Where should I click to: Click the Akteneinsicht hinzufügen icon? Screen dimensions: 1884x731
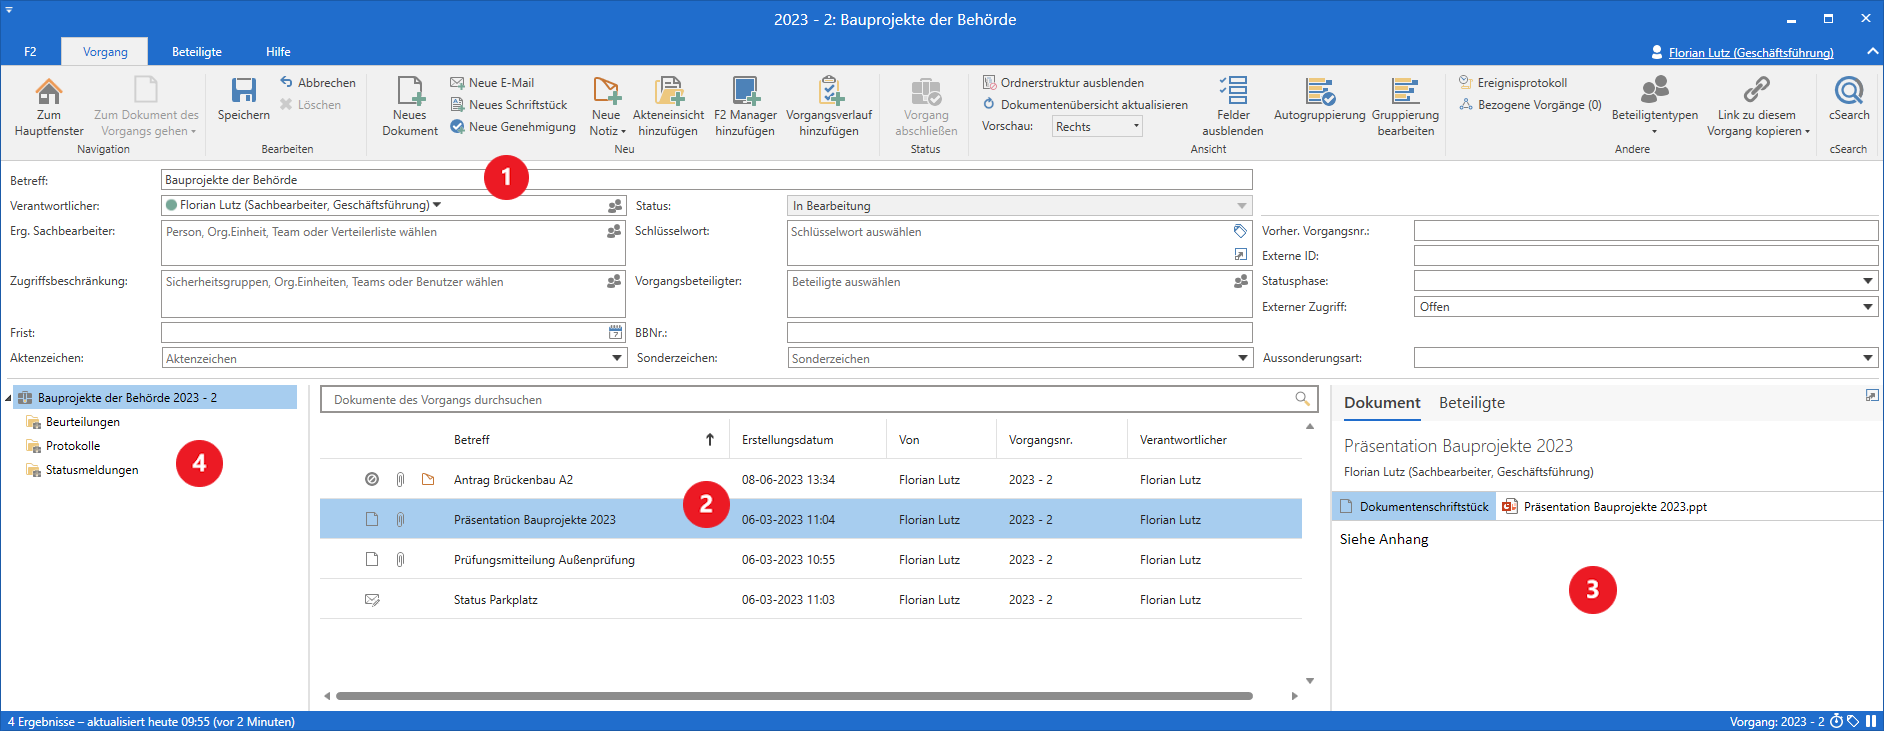click(x=668, y=92)
